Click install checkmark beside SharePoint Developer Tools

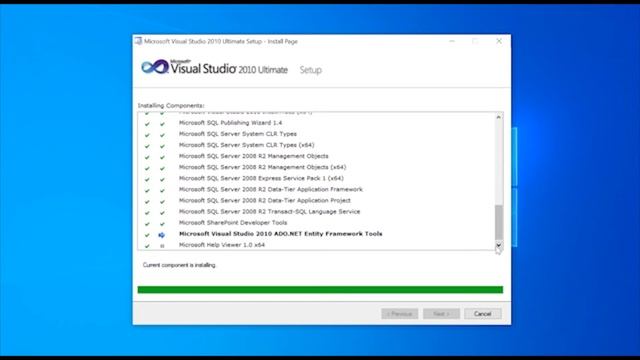162,224
